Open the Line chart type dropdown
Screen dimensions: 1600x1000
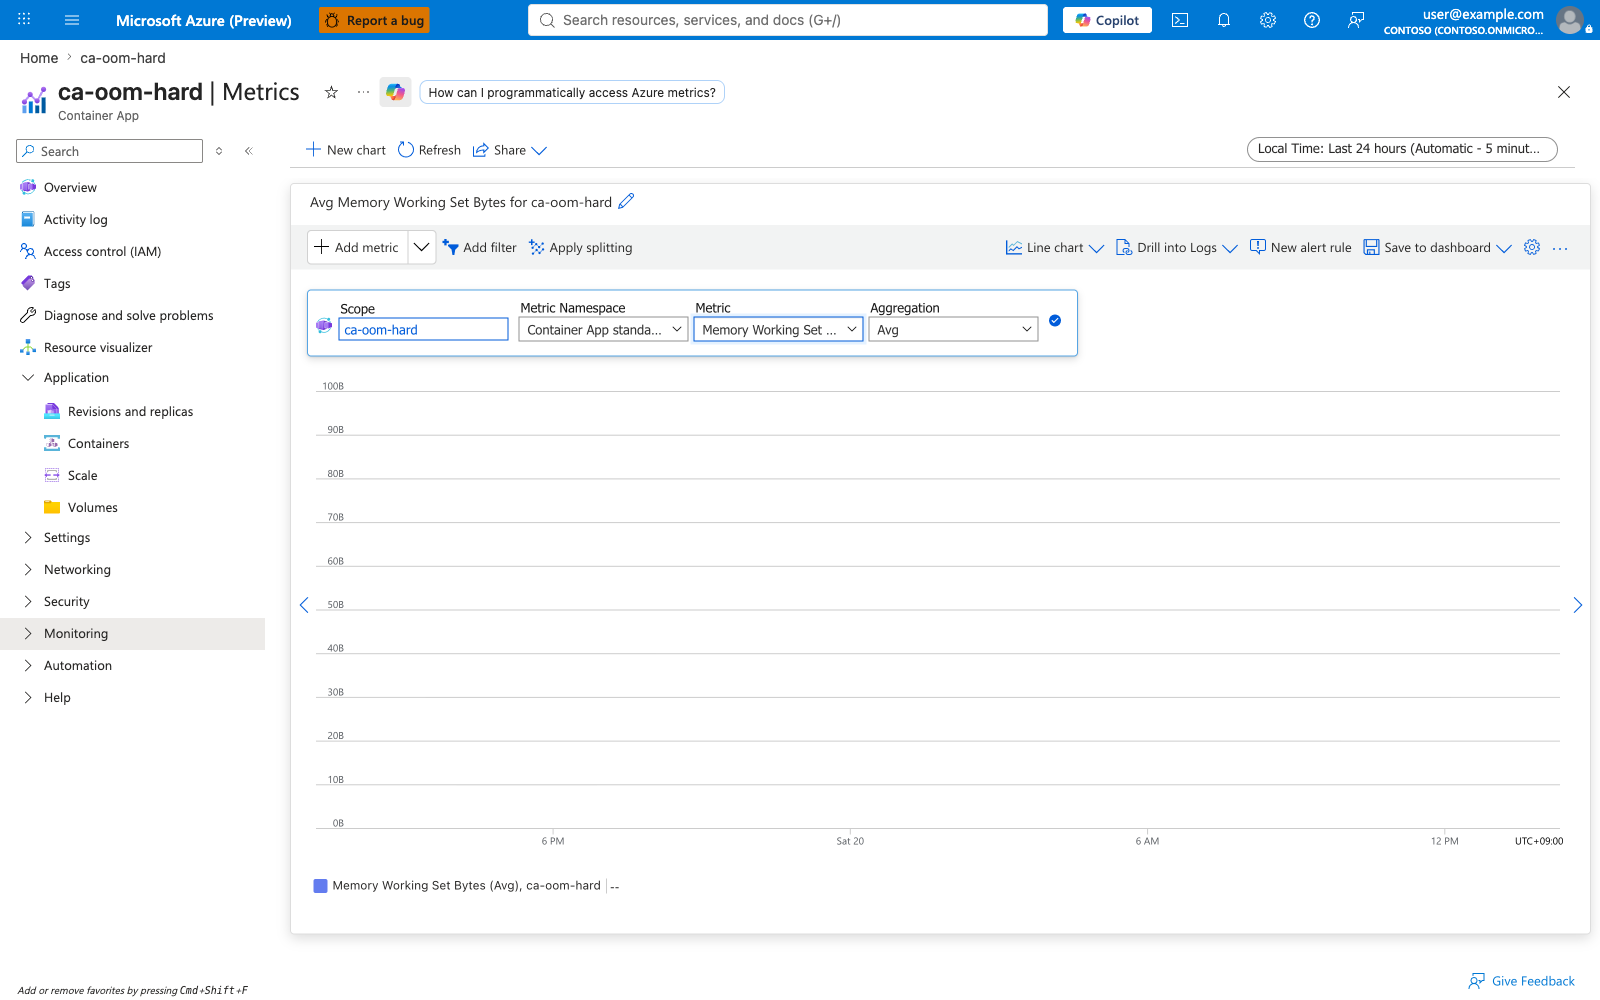click(1055, 248)
